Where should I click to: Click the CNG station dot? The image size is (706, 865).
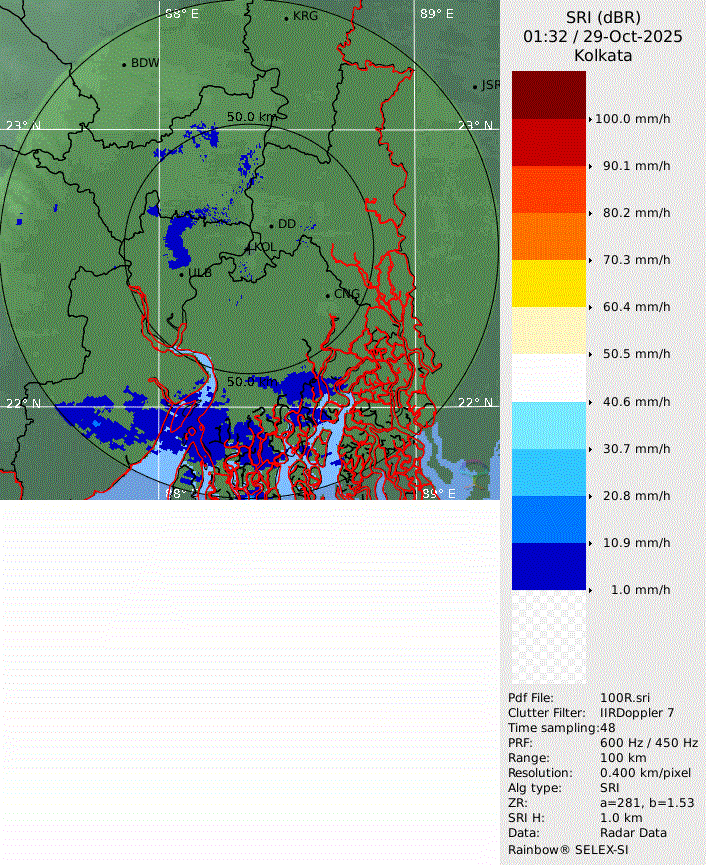tap(327, 295)
